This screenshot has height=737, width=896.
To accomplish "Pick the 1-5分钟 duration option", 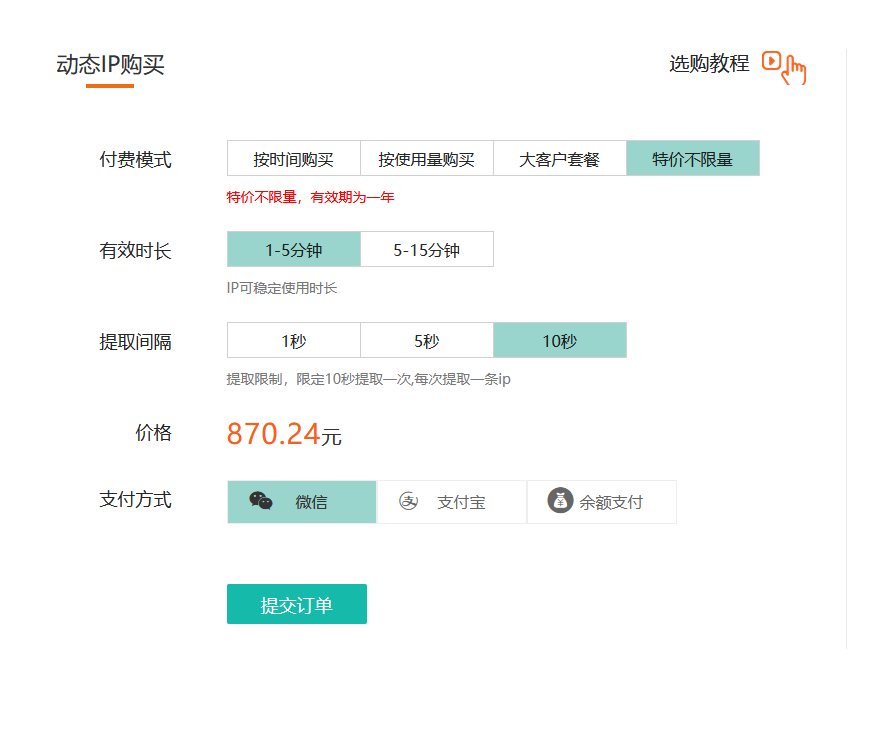I will pos(293,250).
